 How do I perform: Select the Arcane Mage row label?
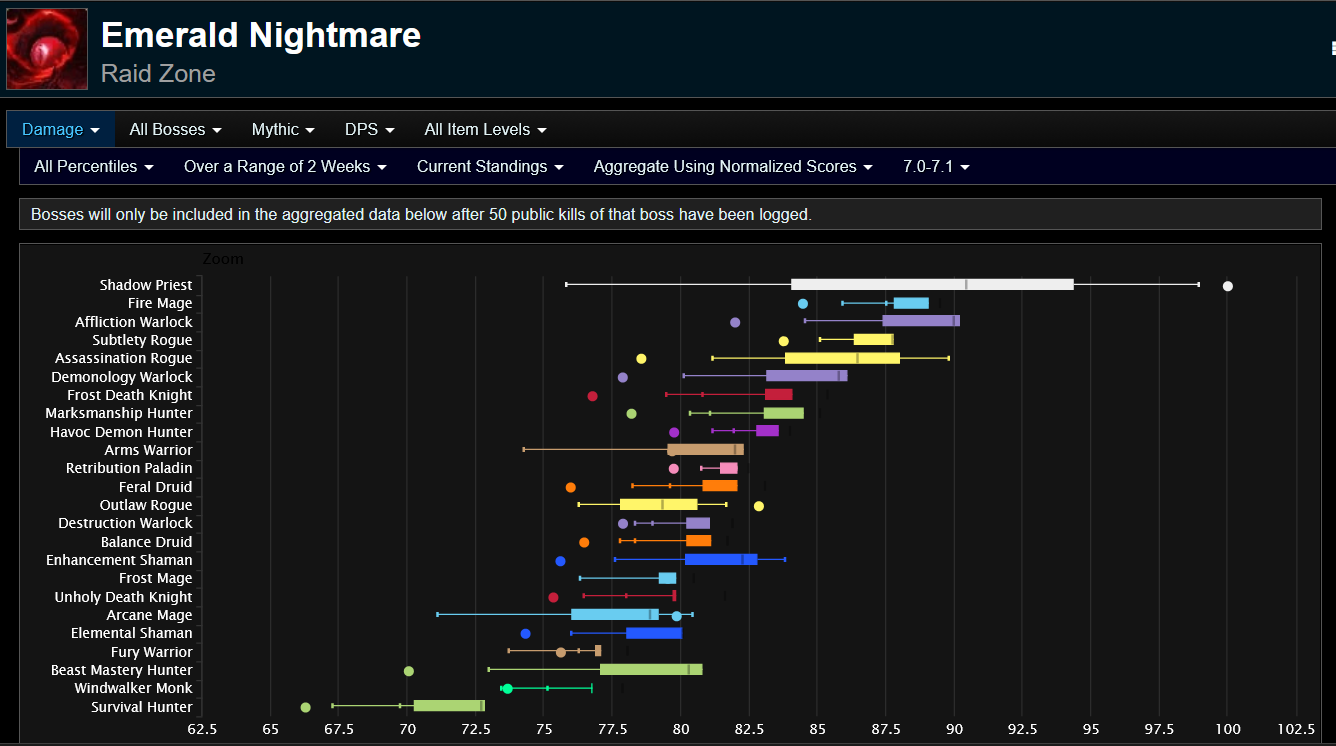[150, 615]
